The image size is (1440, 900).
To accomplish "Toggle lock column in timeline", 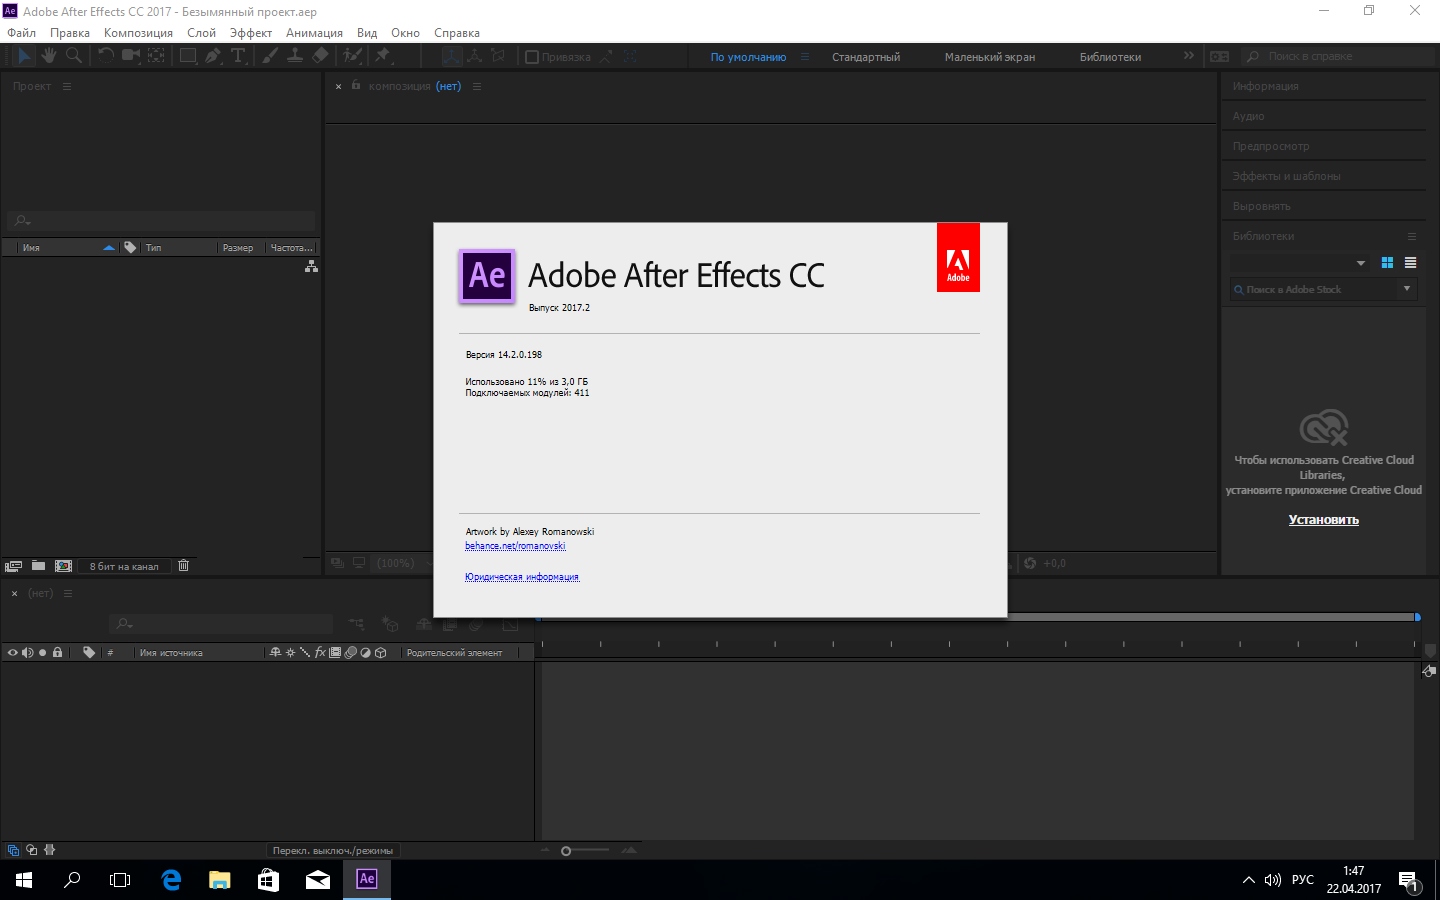I will click(57, 652).
